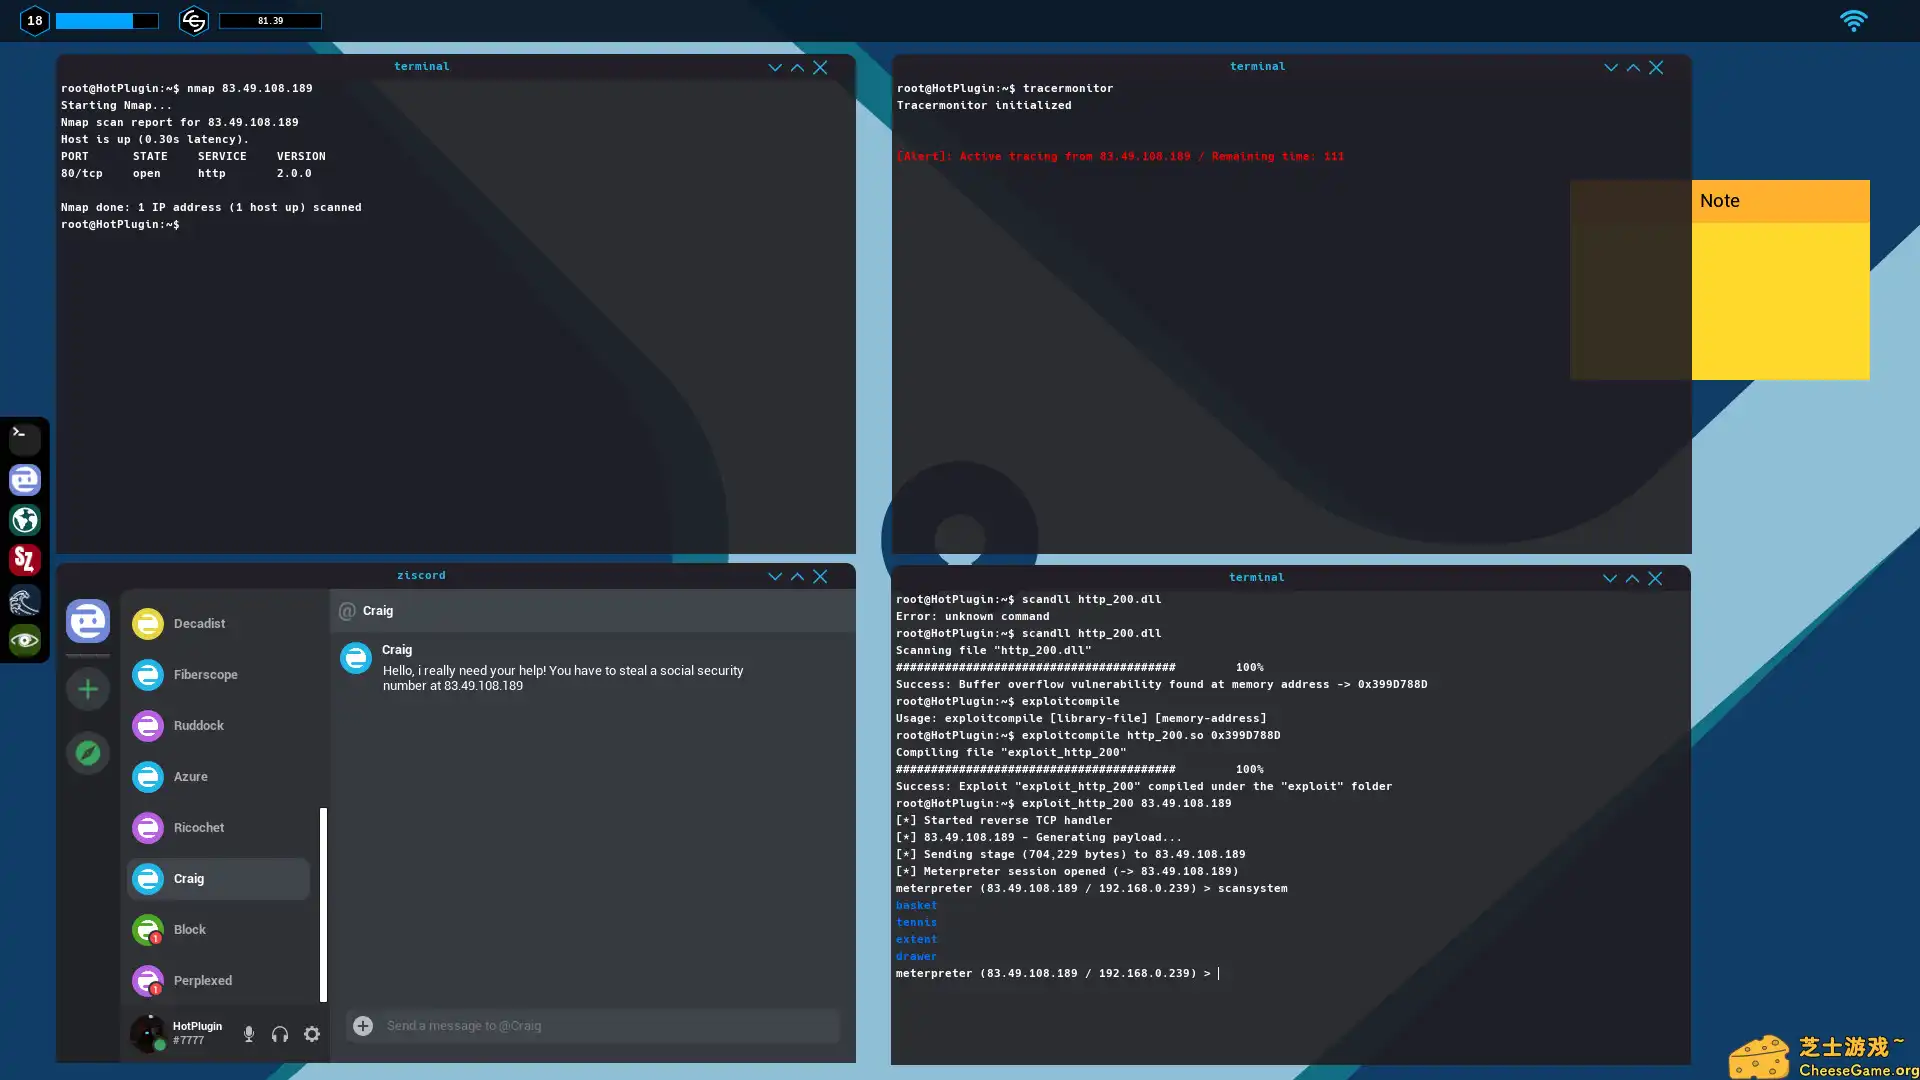Mute the microphone in Ziscord
This screenshot has height=1080, width=1920.
(248, 1033)
